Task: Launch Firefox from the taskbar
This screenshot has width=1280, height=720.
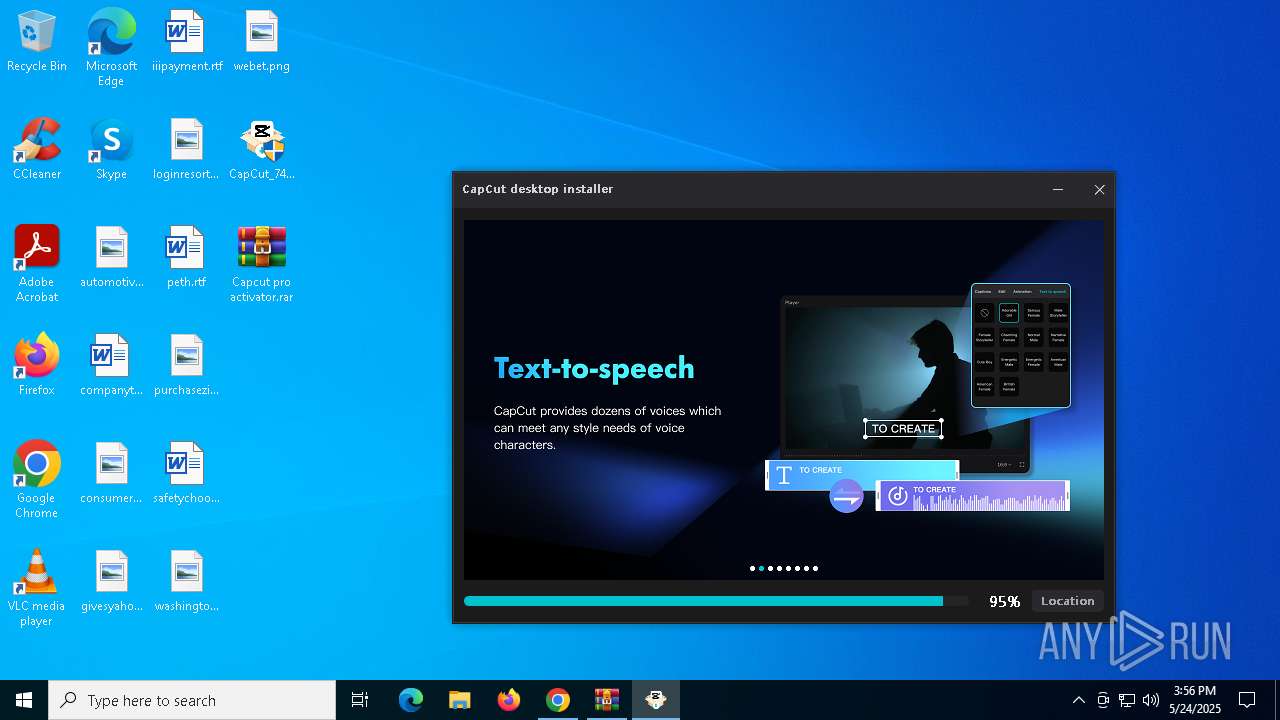Action: 509,700
